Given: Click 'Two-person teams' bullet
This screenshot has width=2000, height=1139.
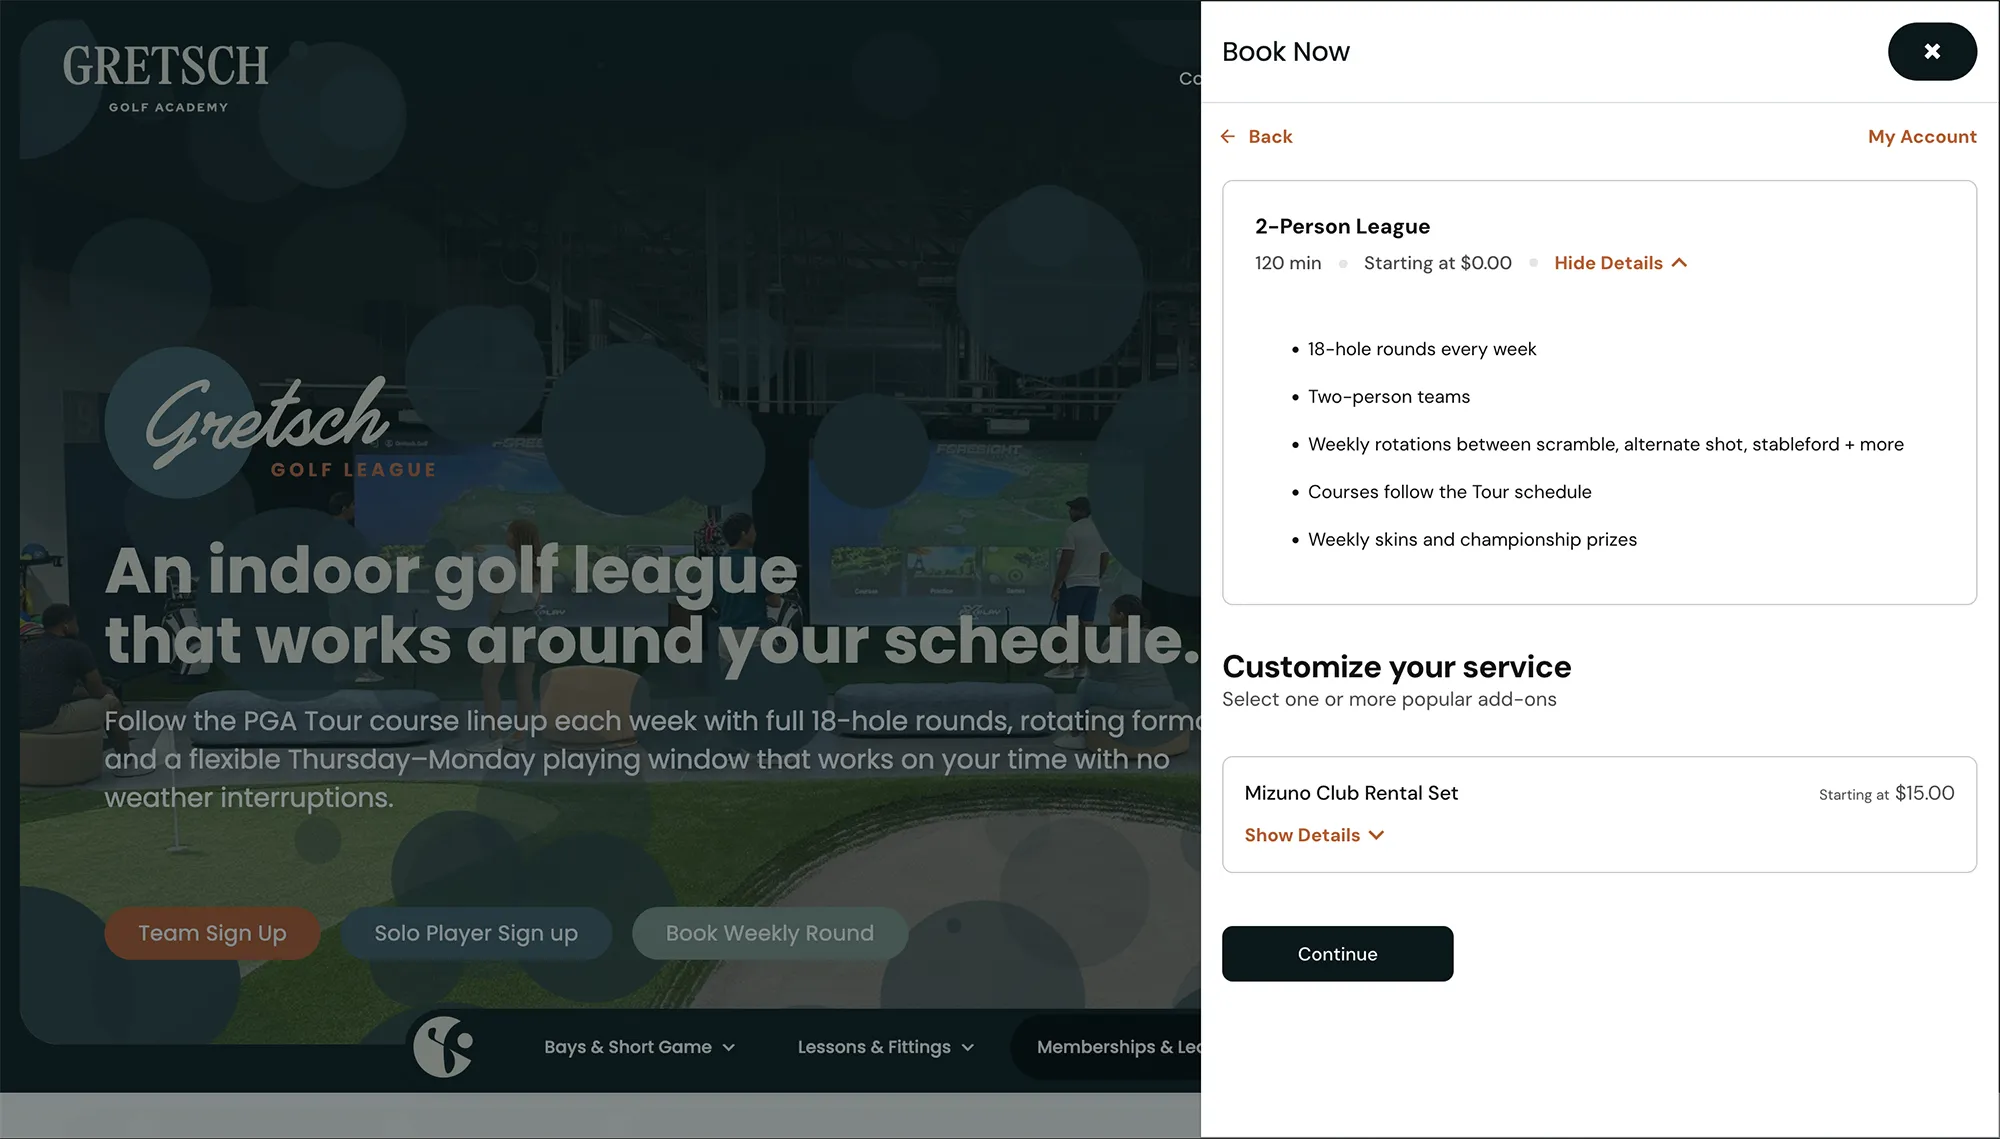Looking at the screenshot, I should (1388, 397).
